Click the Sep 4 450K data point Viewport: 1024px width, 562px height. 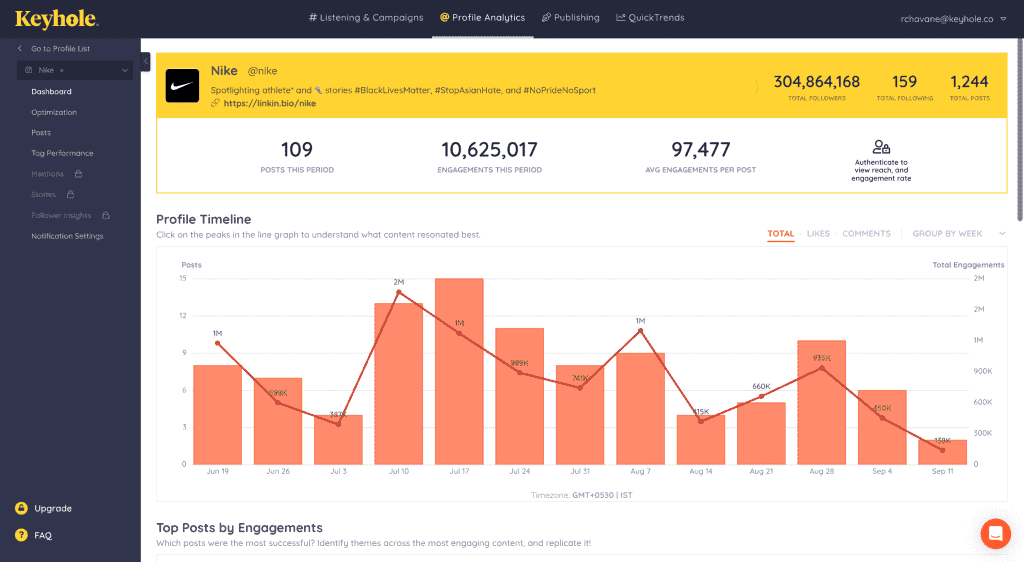pyautogui.click(x=882, y=418)
